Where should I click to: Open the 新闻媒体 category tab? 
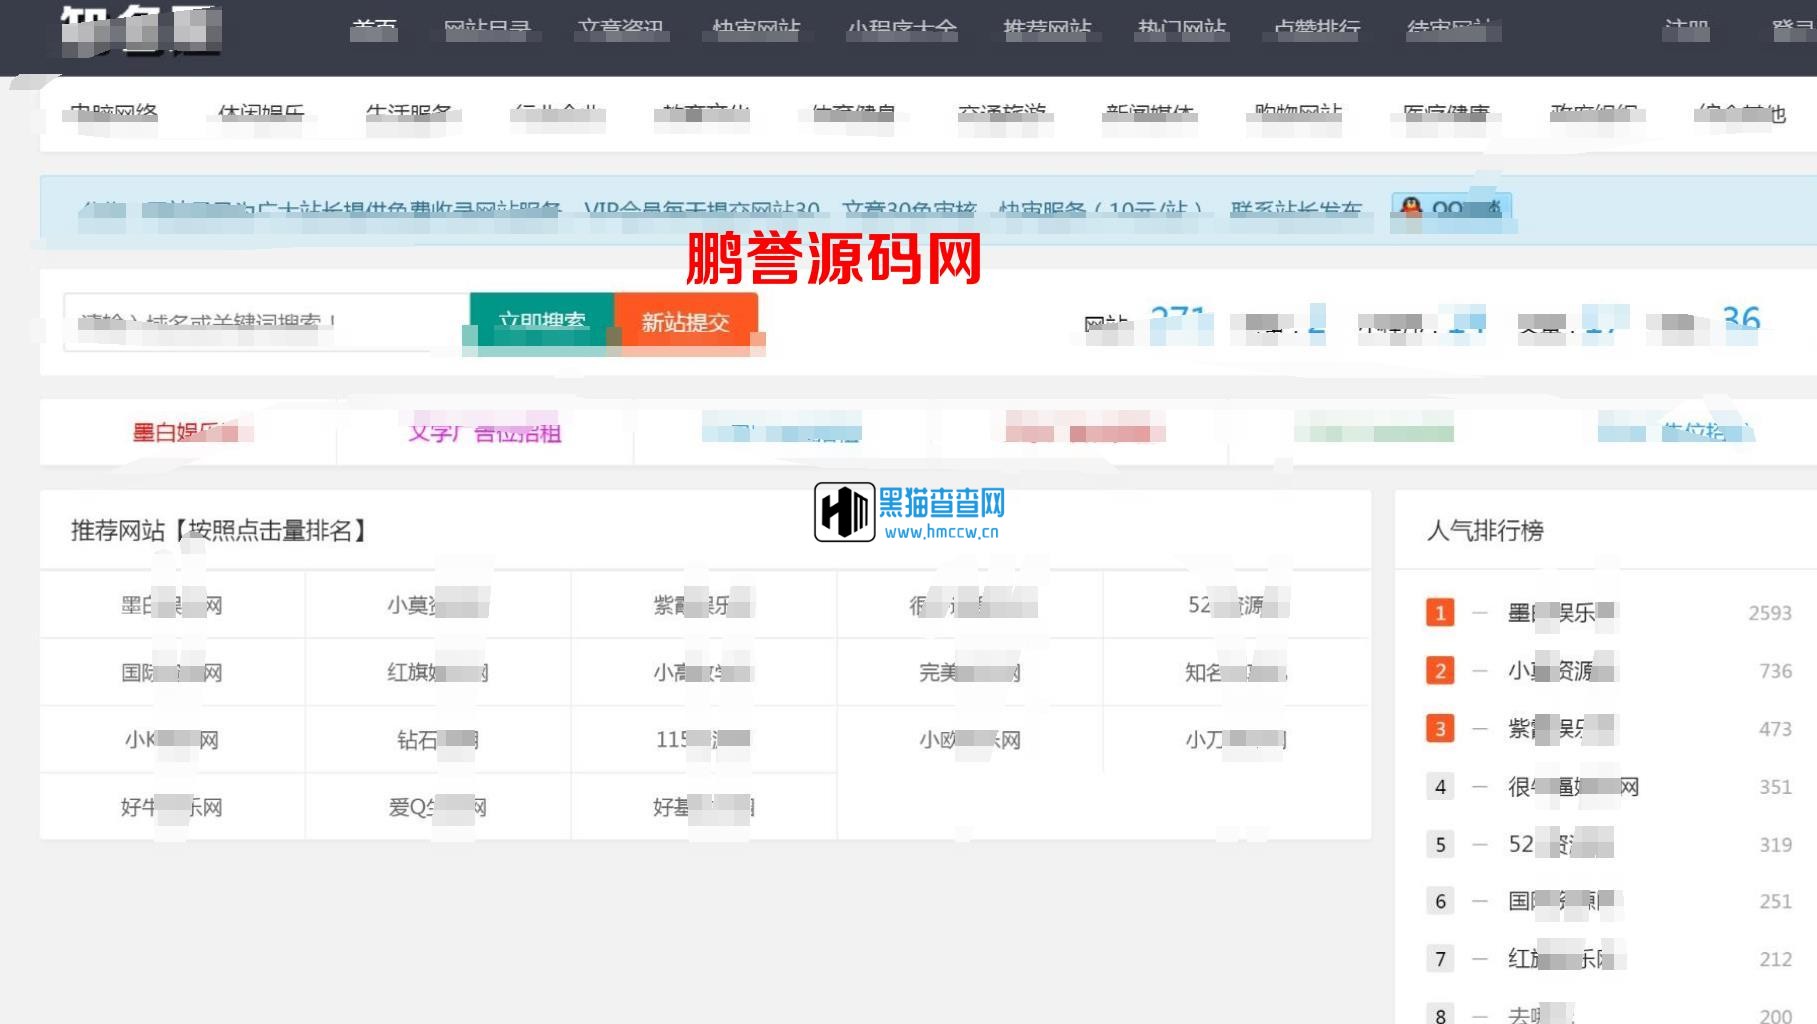click(x=1149, y=114)
